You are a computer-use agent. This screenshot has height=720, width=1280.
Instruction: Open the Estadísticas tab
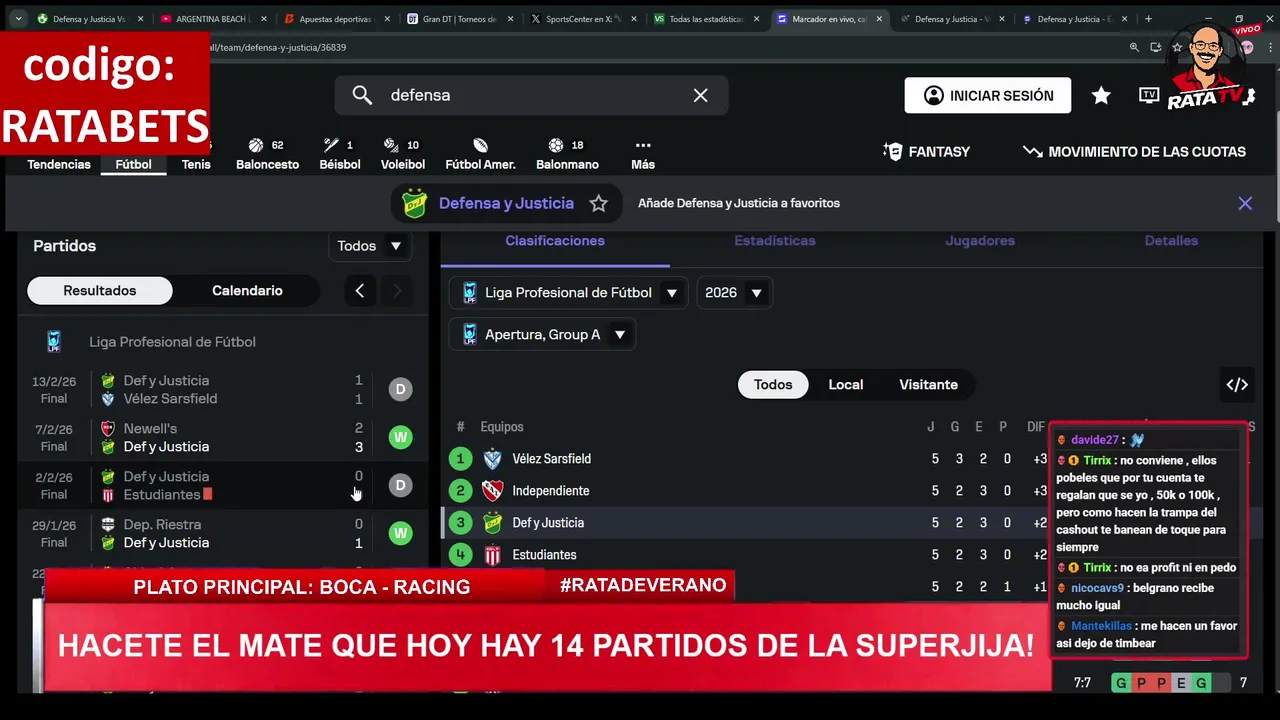tap(775, 241)
